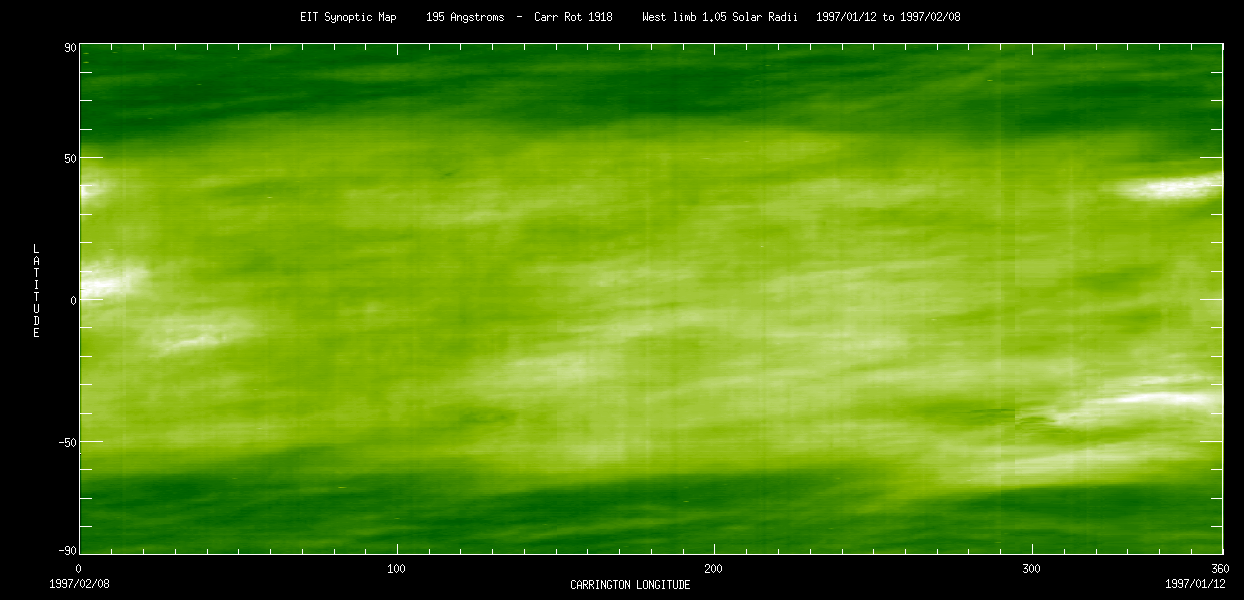Click the bright white streak in lower-right map area
This screenshot has height=600, width=1244.
pyautogui.click(x=1160, y=399)
